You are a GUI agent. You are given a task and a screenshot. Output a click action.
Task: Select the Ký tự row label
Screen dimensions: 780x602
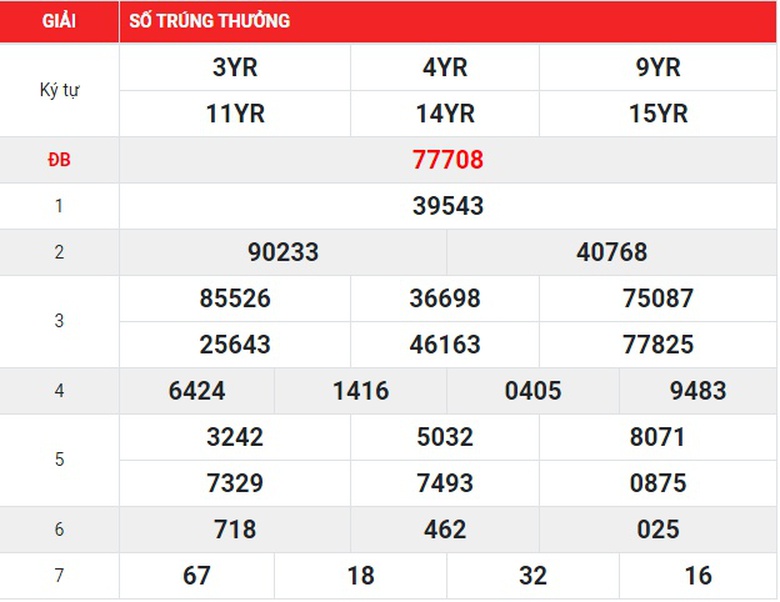(x=59, y=90)
